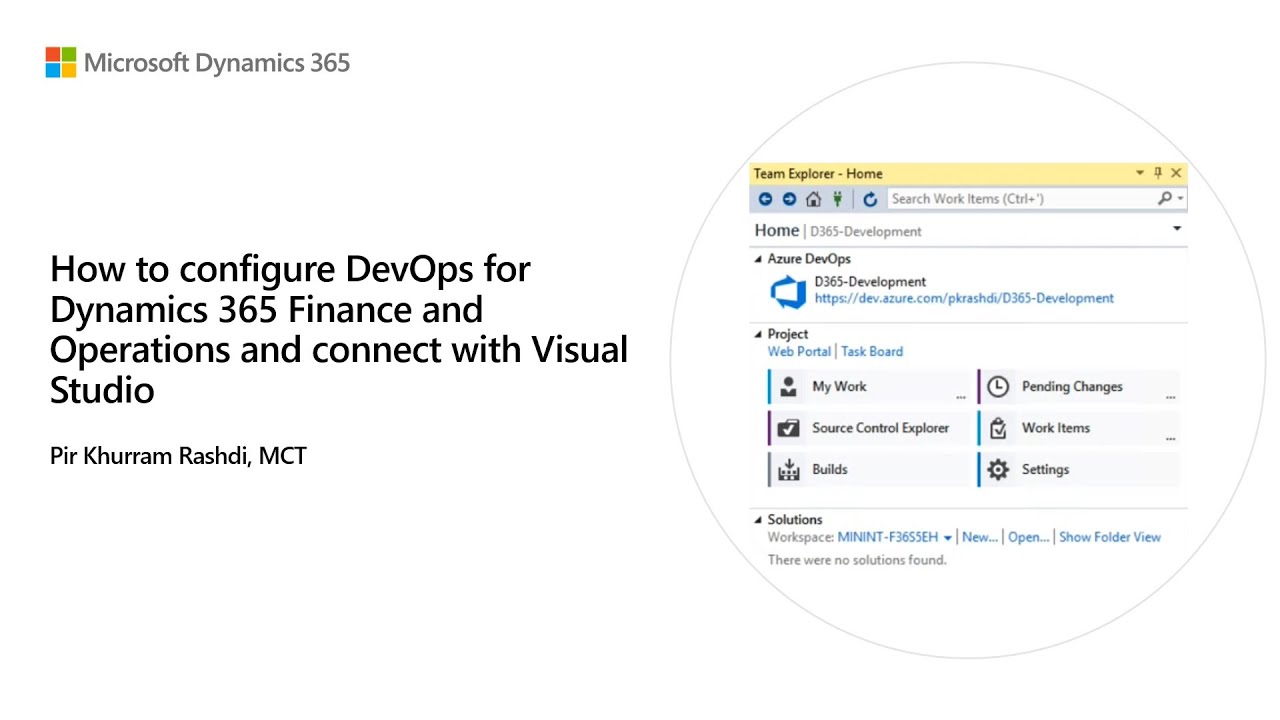1280x720 pixels.
Task: Click the New... solution link
Action: [x=980, y=537]
